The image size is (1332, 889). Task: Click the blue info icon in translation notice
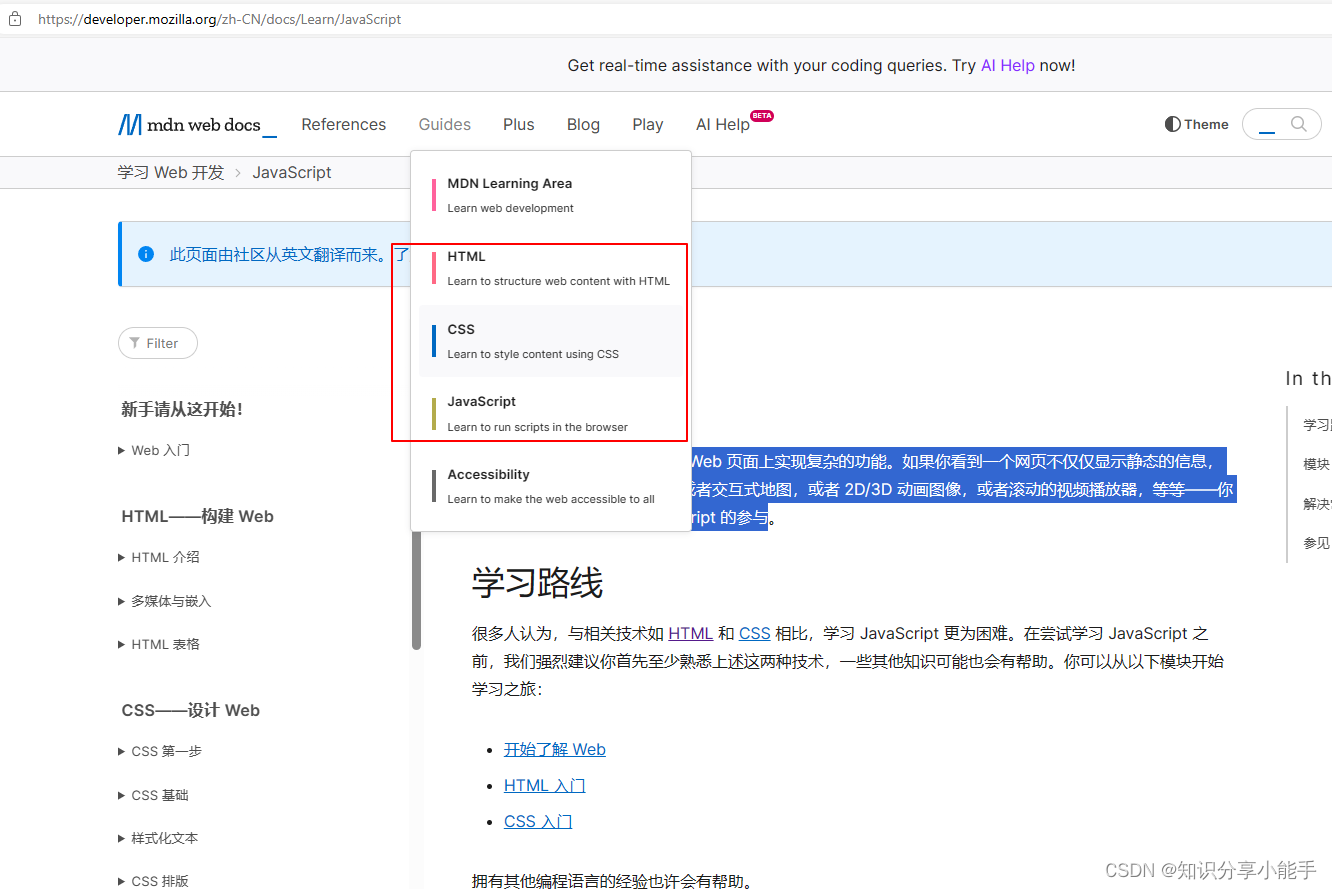coord(146,254)
